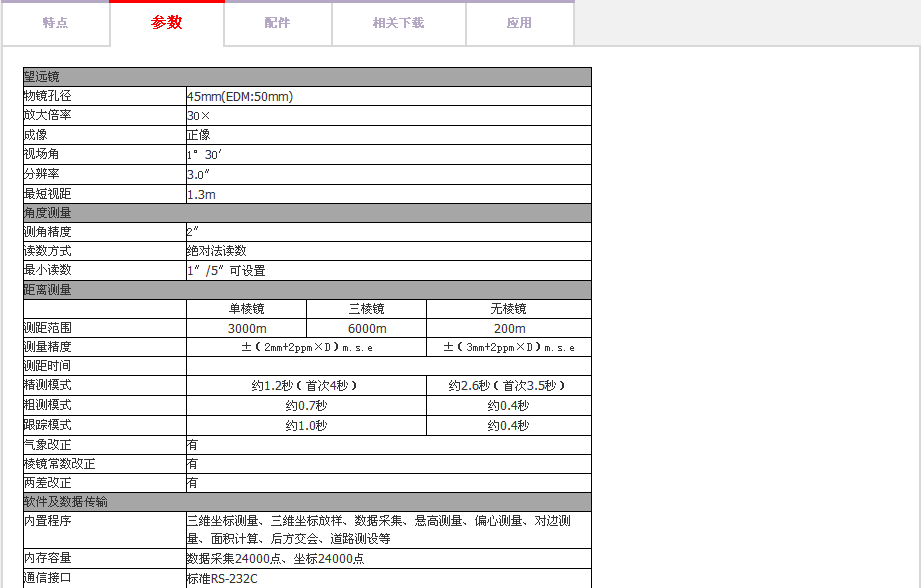The width and height of the screenshot is (921, 588).
Task: Click the 3000m range cell
Action: [246, 329]
